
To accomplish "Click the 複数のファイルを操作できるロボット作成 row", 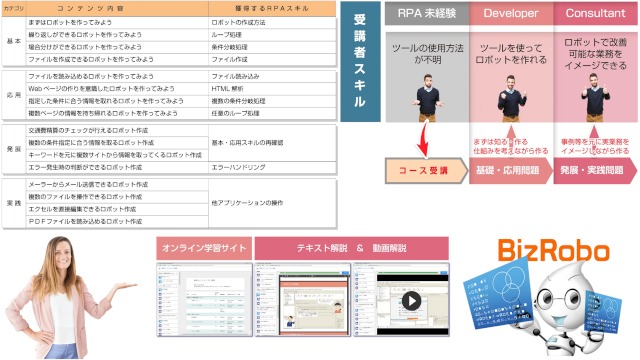I will point(118,197).
